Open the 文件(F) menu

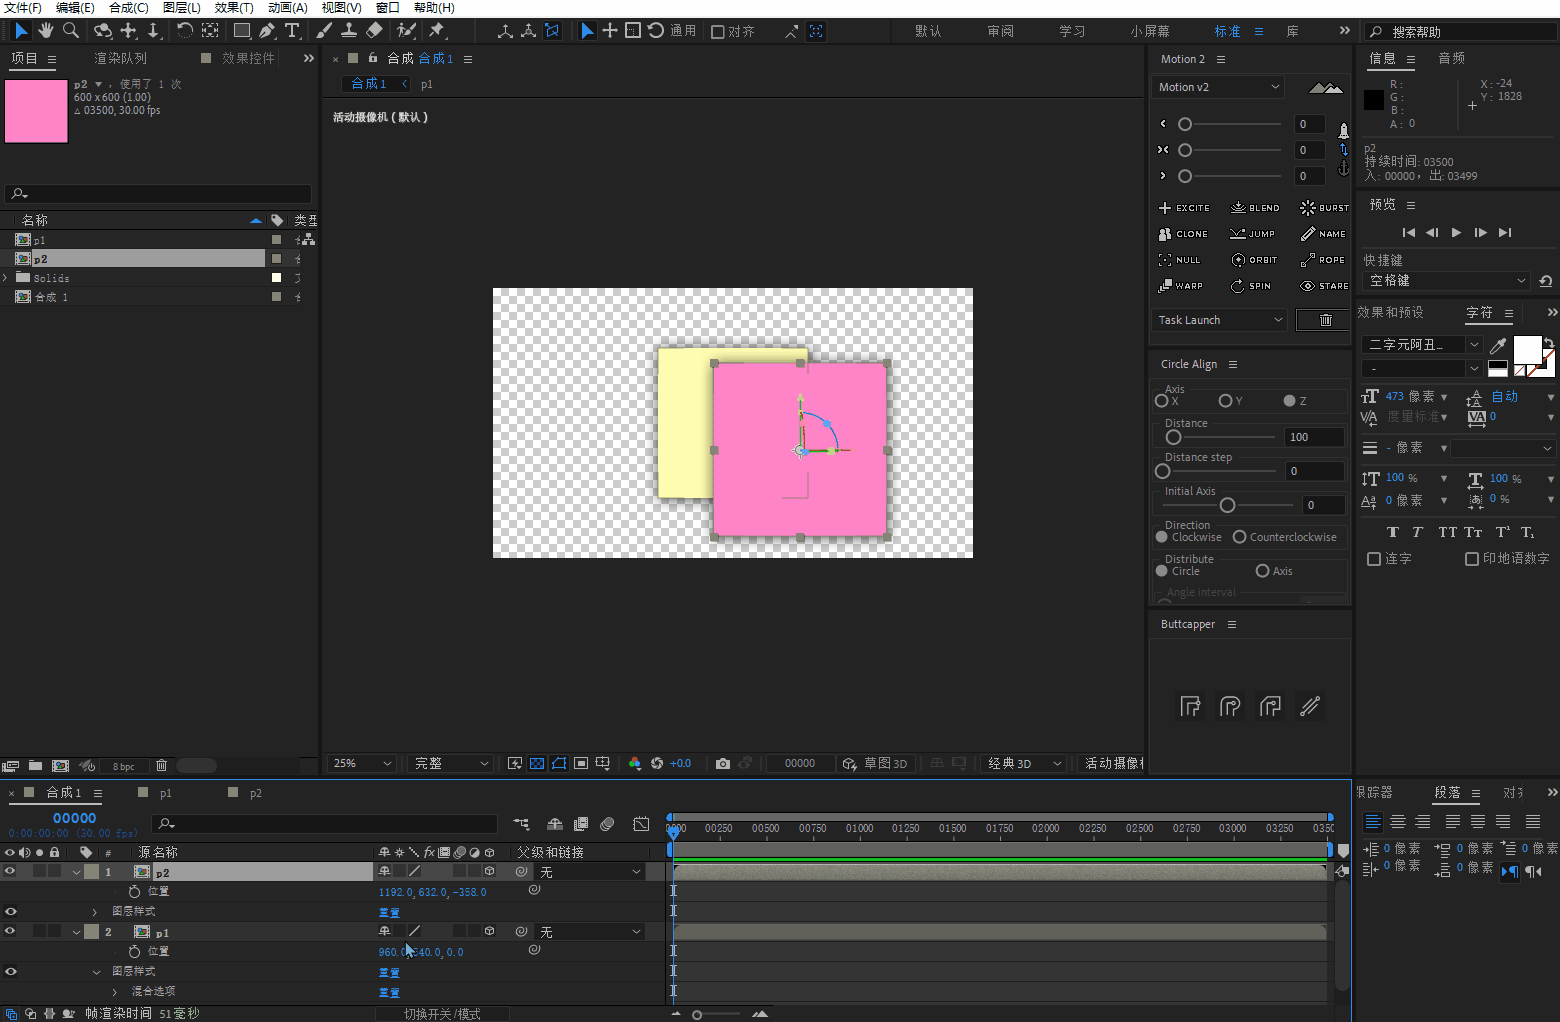tap(22, 8)
